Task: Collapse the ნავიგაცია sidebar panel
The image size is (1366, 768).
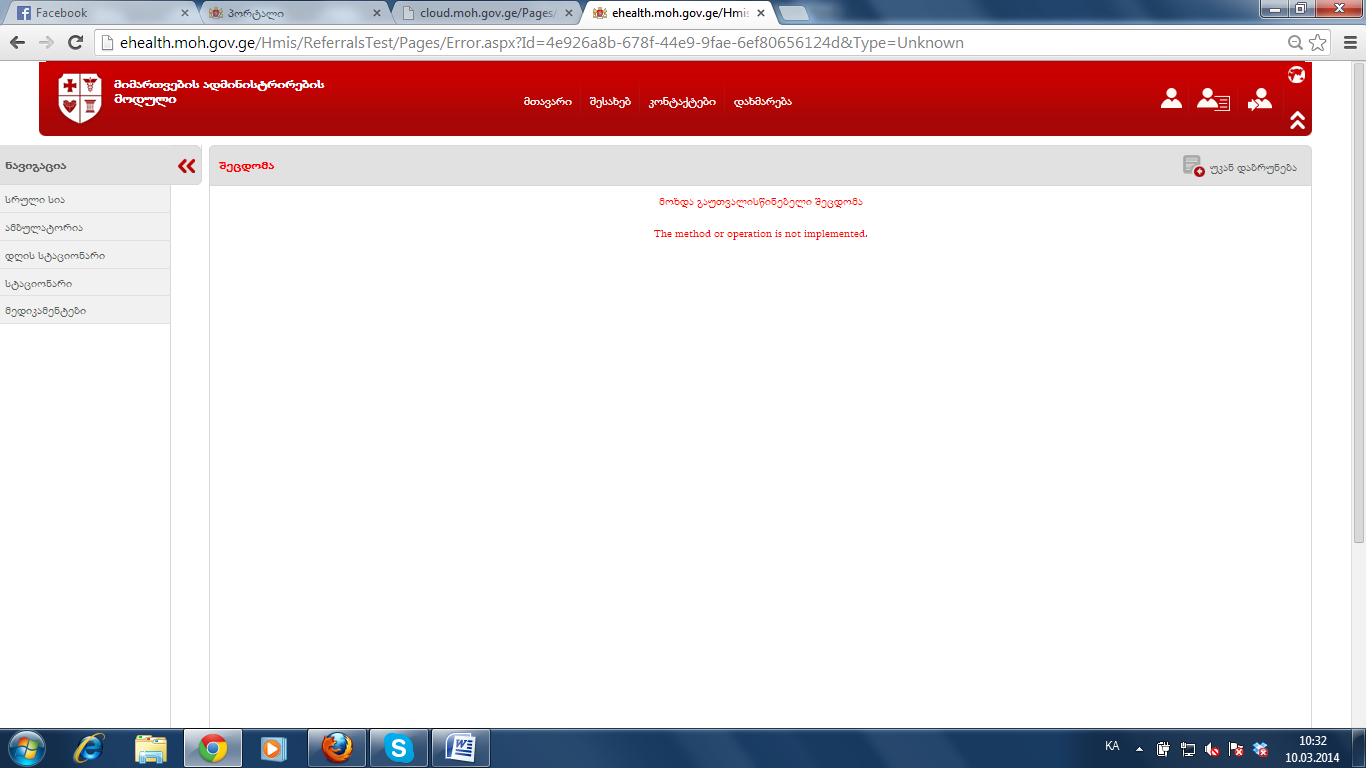Action: tap(186, 166)
